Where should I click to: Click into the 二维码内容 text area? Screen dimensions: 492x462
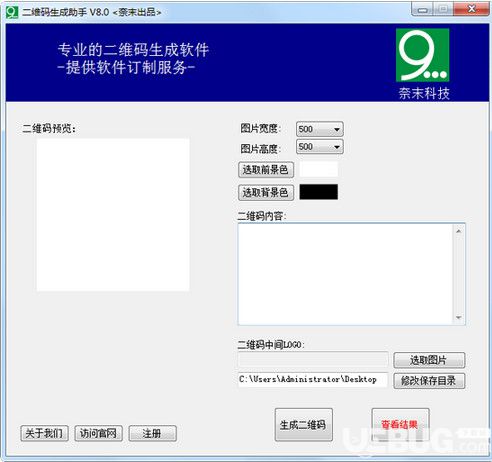pos(345,274)
